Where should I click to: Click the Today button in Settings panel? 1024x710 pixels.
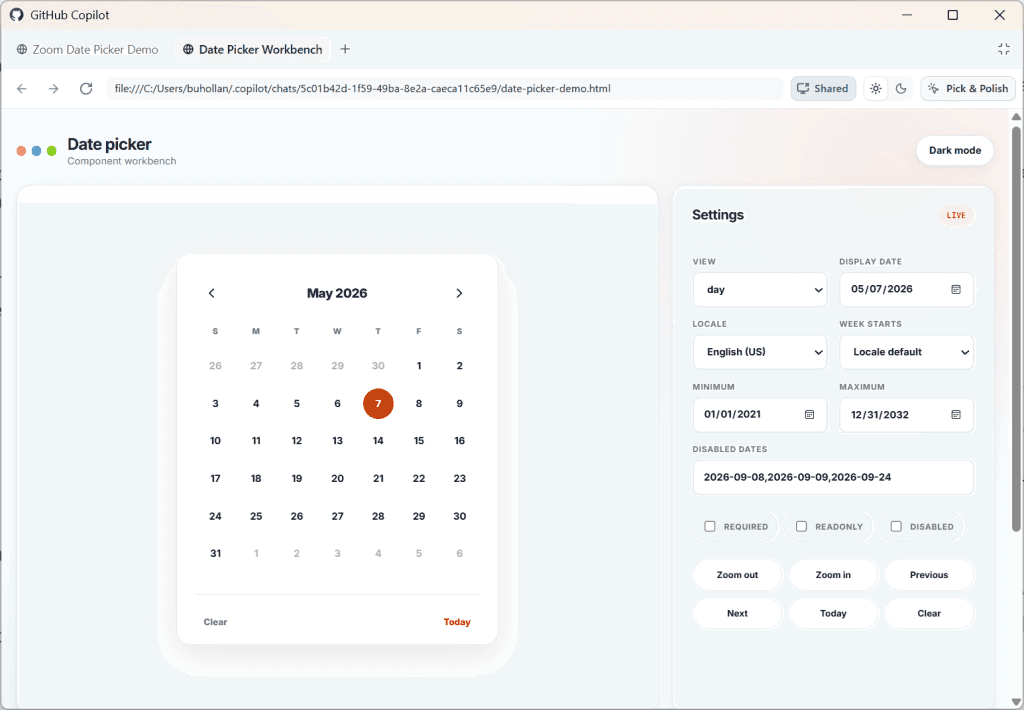click(x=833, y=613)
